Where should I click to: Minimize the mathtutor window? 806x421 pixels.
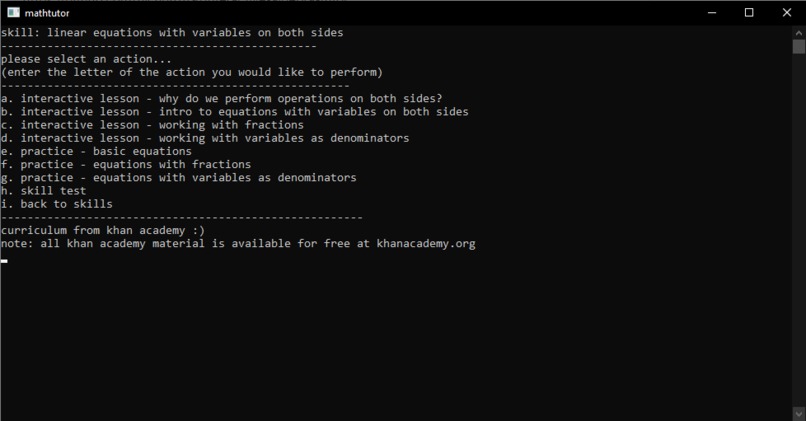(x=712, y=12)
